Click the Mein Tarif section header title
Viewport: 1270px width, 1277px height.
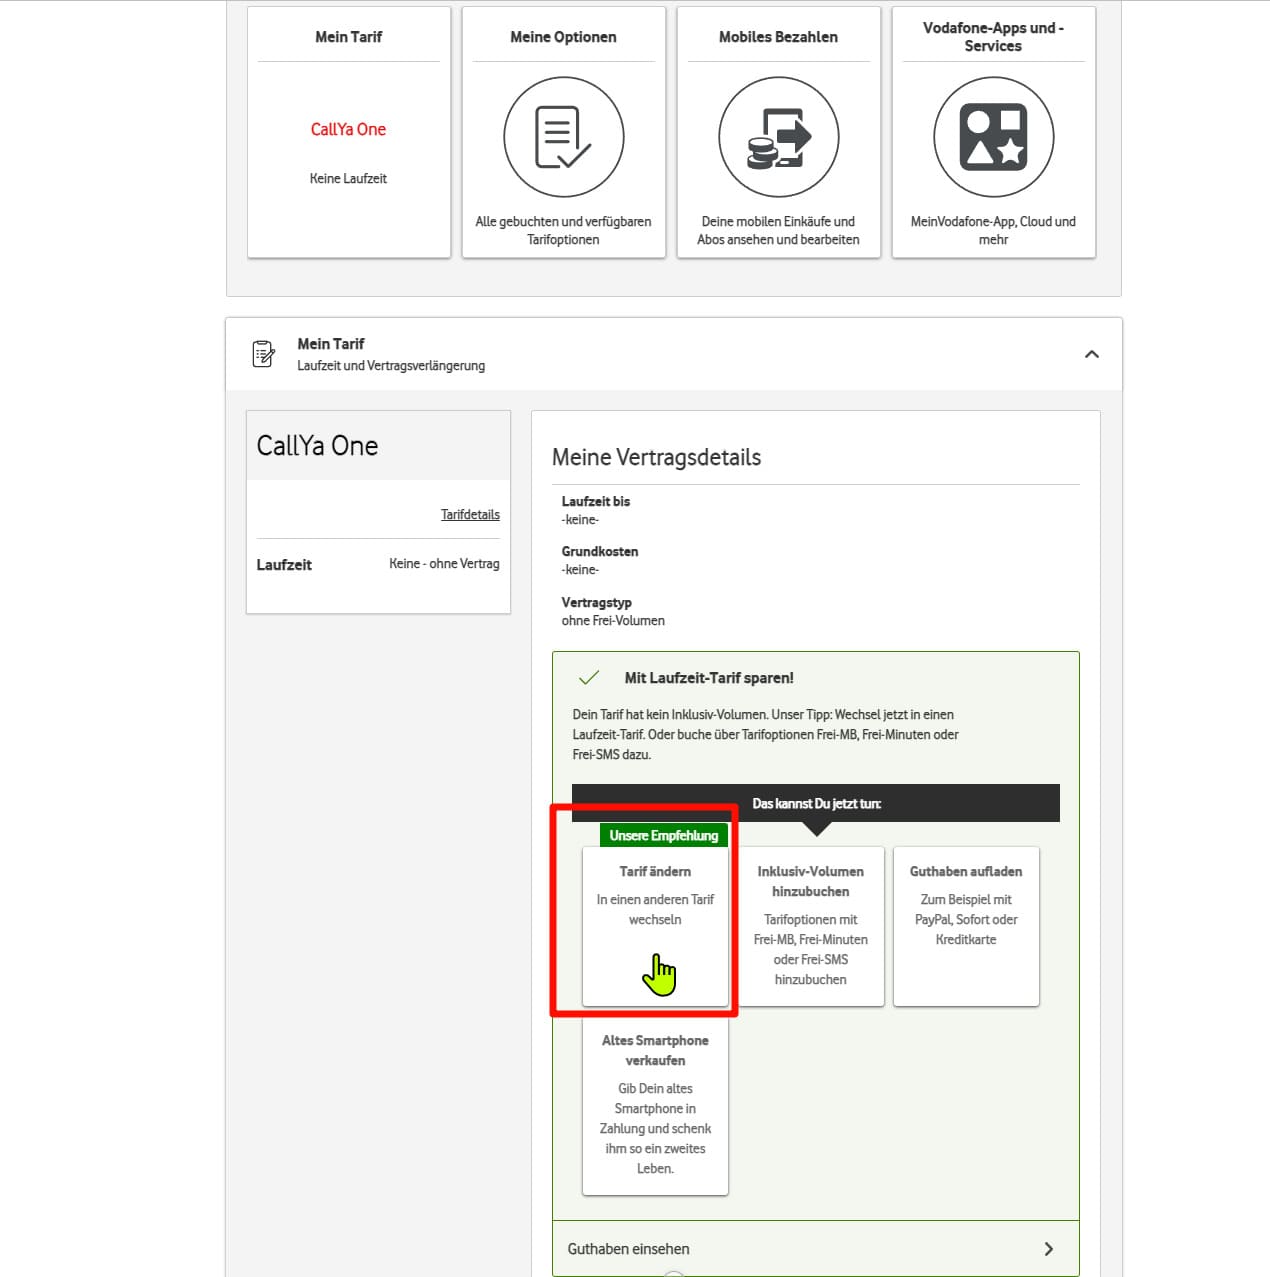coord(331,343)
